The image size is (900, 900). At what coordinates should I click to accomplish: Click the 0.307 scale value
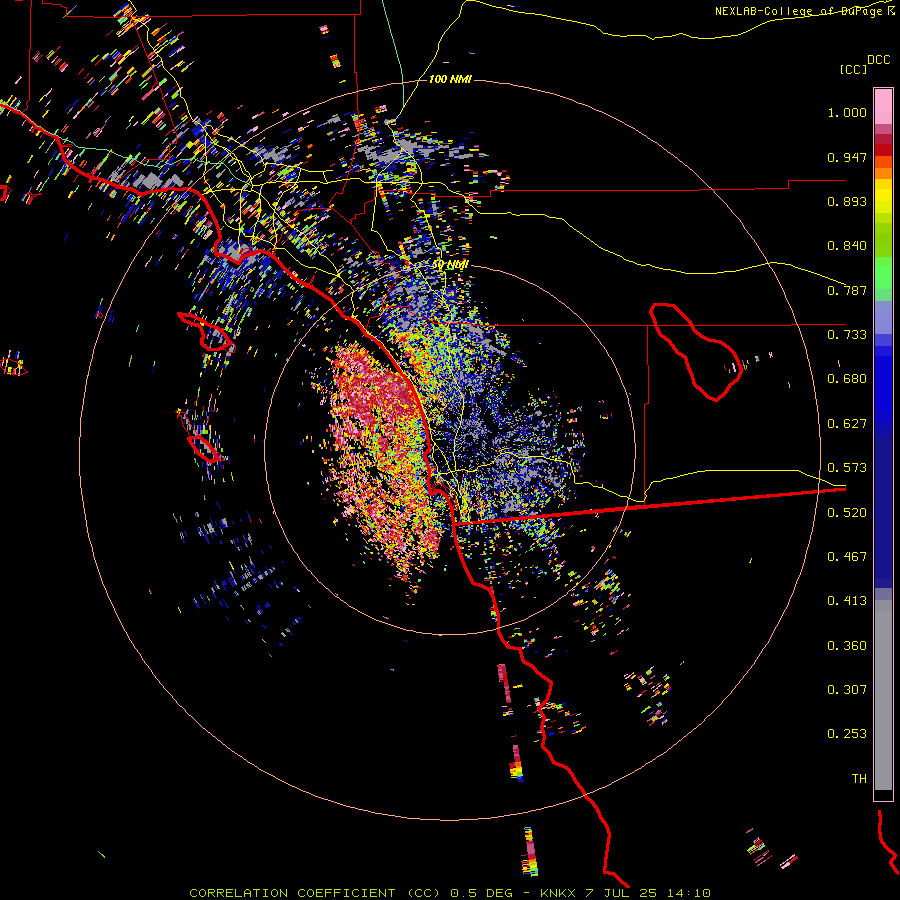click(x=847, y=690)
